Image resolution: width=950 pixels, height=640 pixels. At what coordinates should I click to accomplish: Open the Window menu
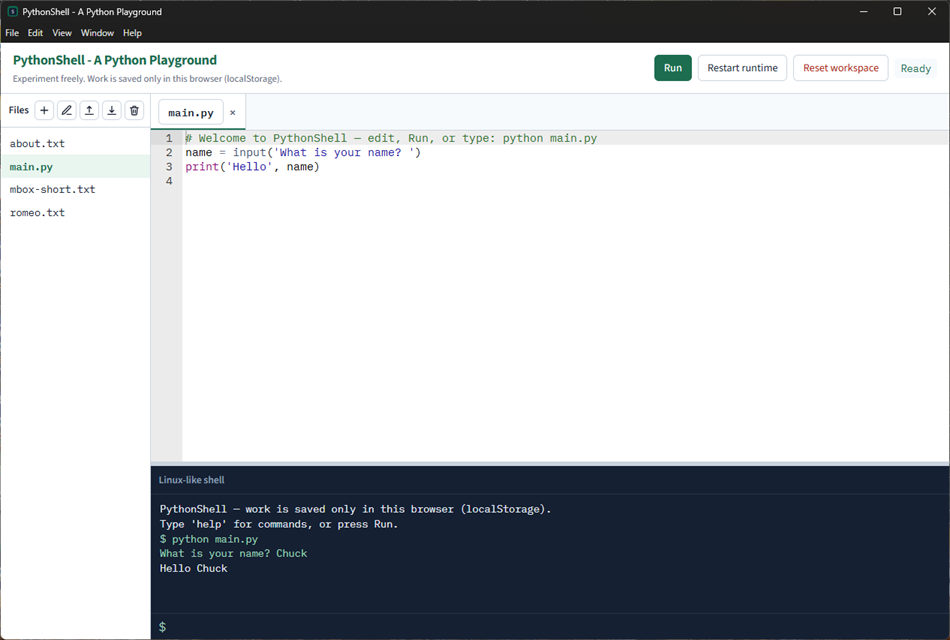point(98,33)
